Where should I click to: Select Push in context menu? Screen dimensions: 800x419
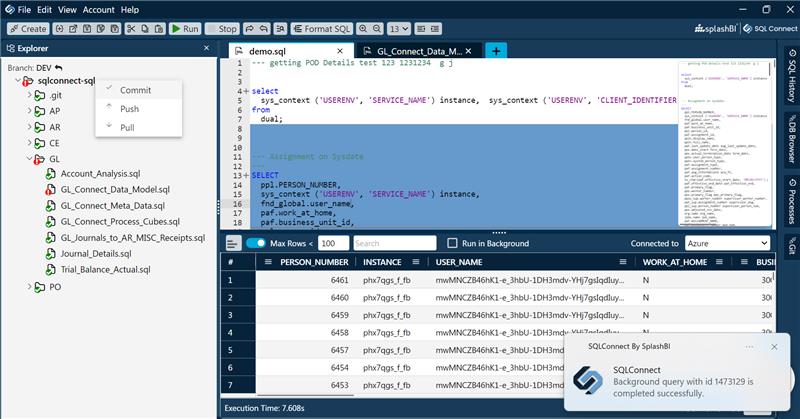pos(138,109)
